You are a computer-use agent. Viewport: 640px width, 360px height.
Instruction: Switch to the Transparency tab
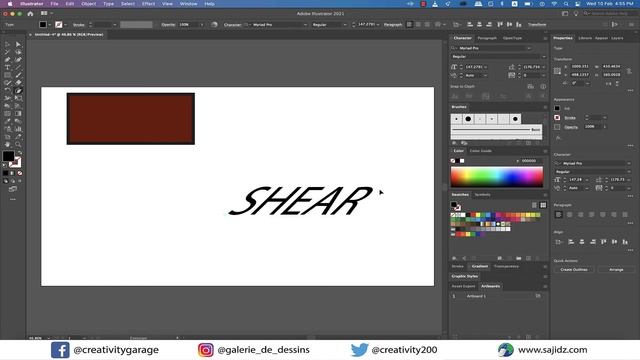(x=506, y=267)
